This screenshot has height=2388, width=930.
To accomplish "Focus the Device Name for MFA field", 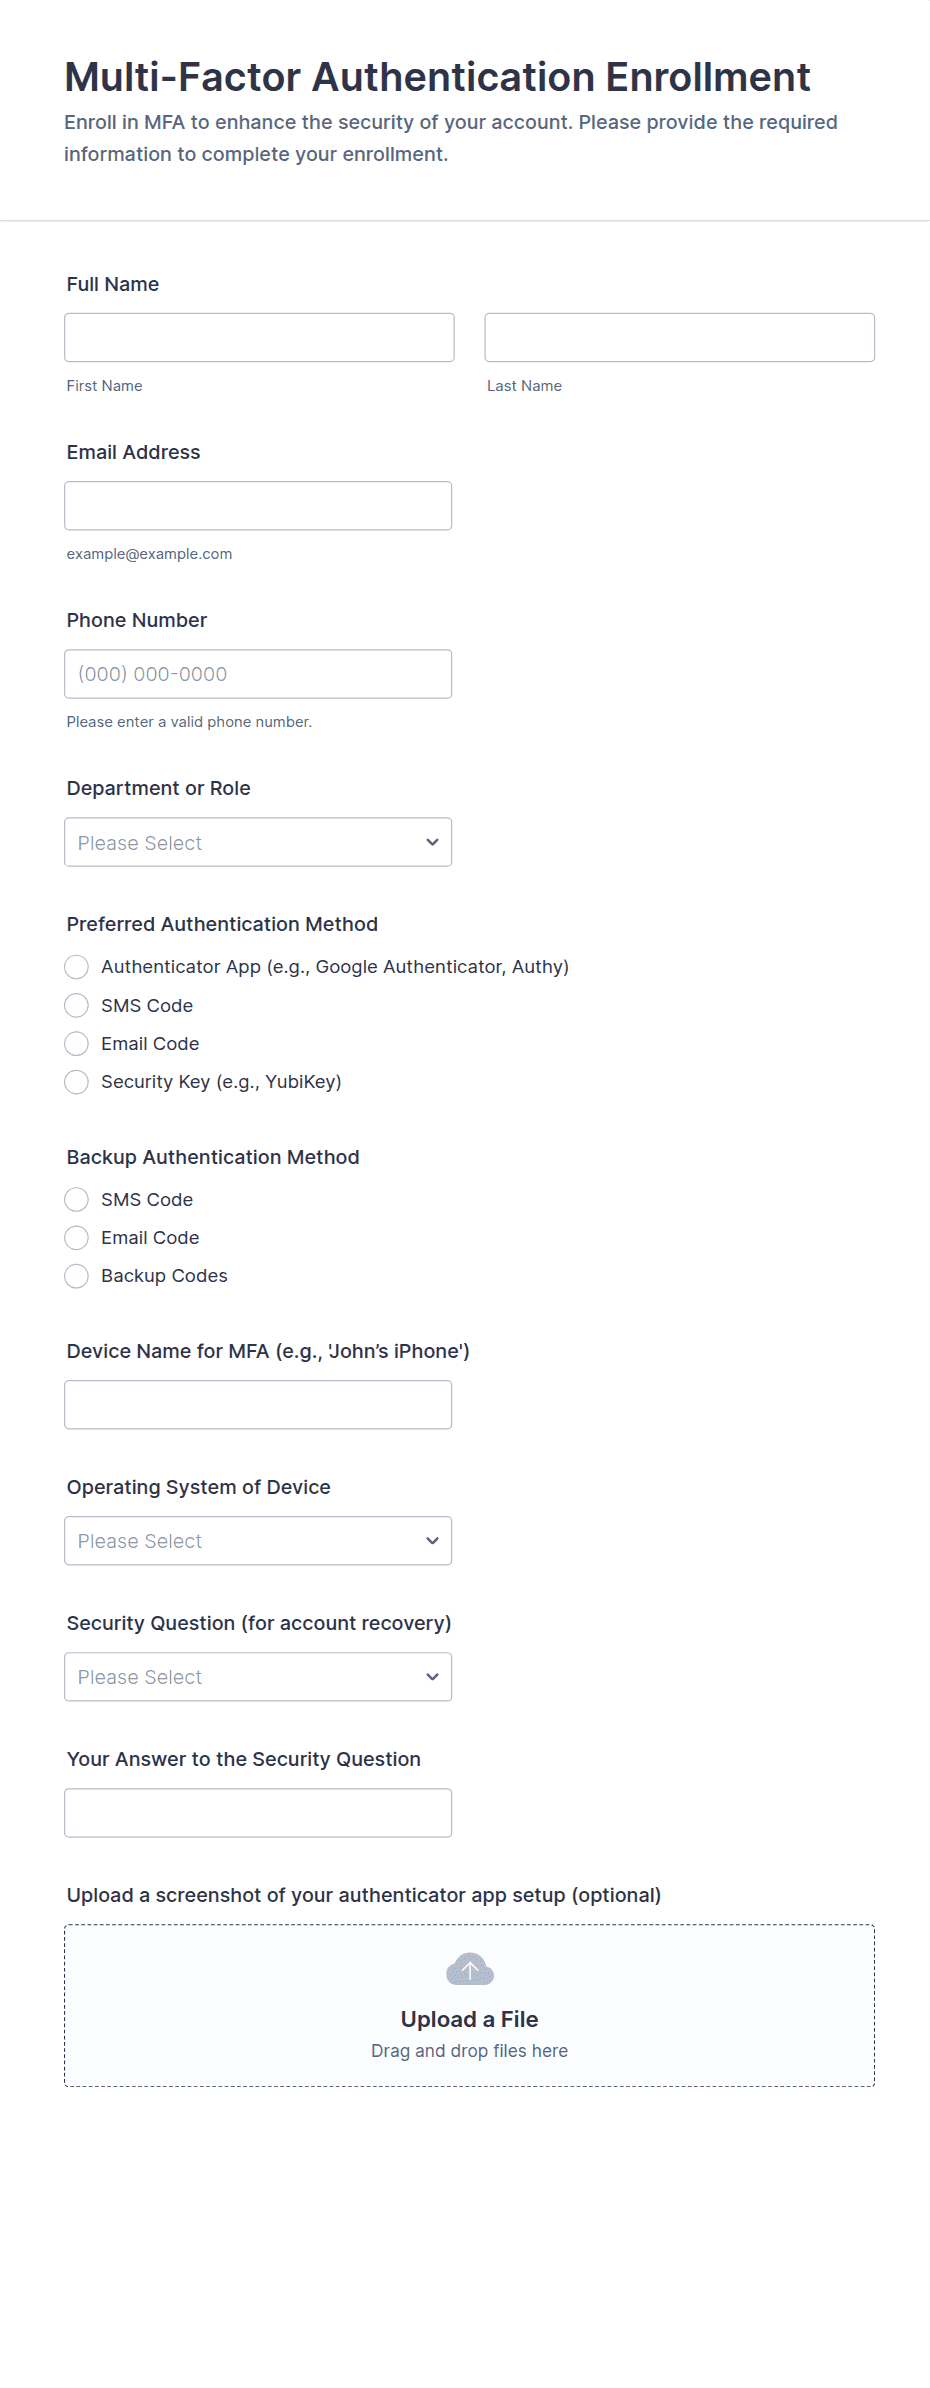I will (258, 1404).
